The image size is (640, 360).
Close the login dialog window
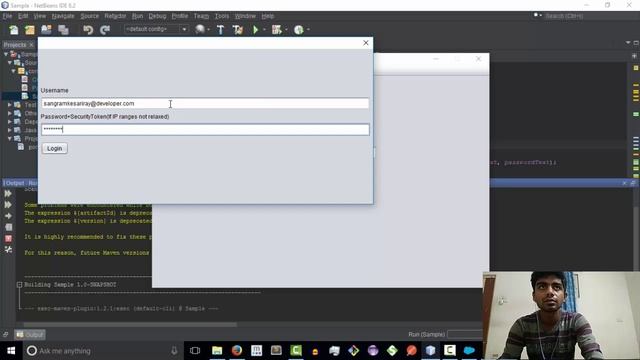[366, 43]
